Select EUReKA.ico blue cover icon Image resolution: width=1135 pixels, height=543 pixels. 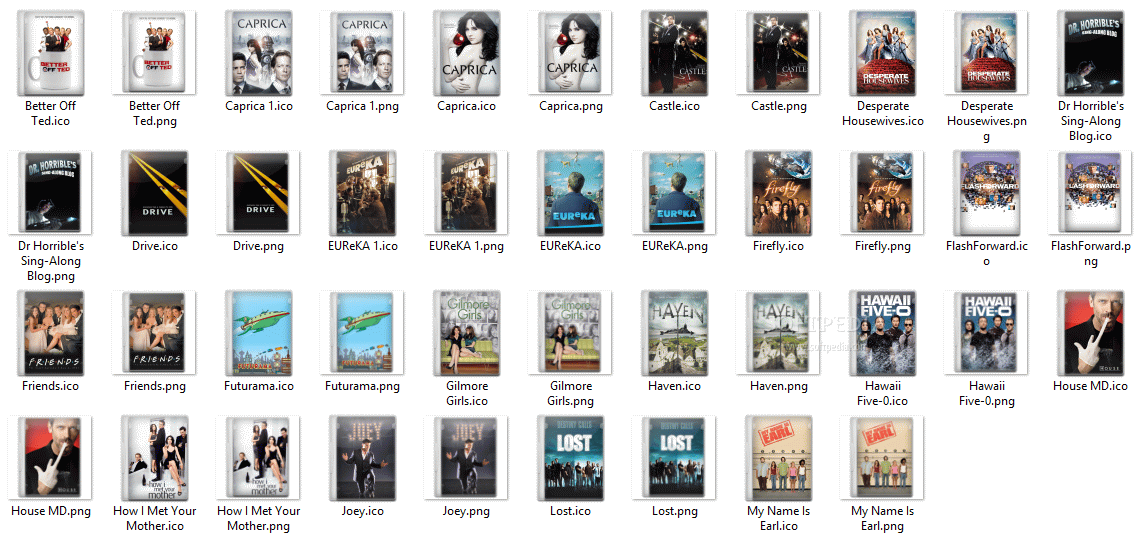coord(571,193)
